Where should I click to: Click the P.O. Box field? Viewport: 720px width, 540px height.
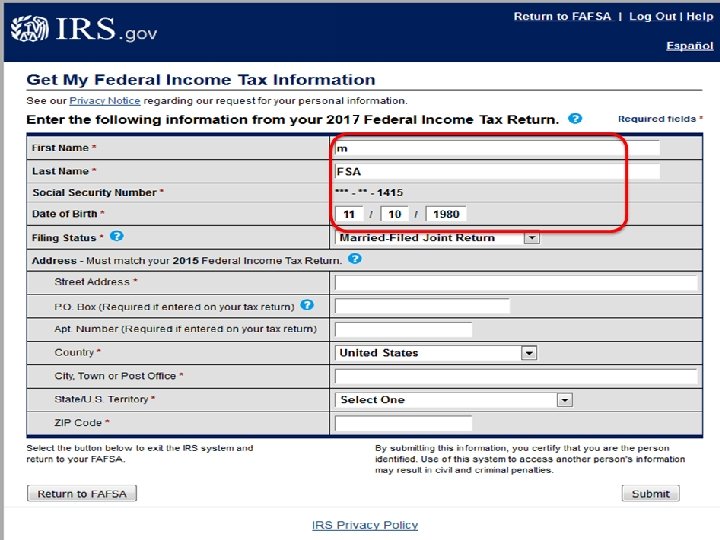422,306
